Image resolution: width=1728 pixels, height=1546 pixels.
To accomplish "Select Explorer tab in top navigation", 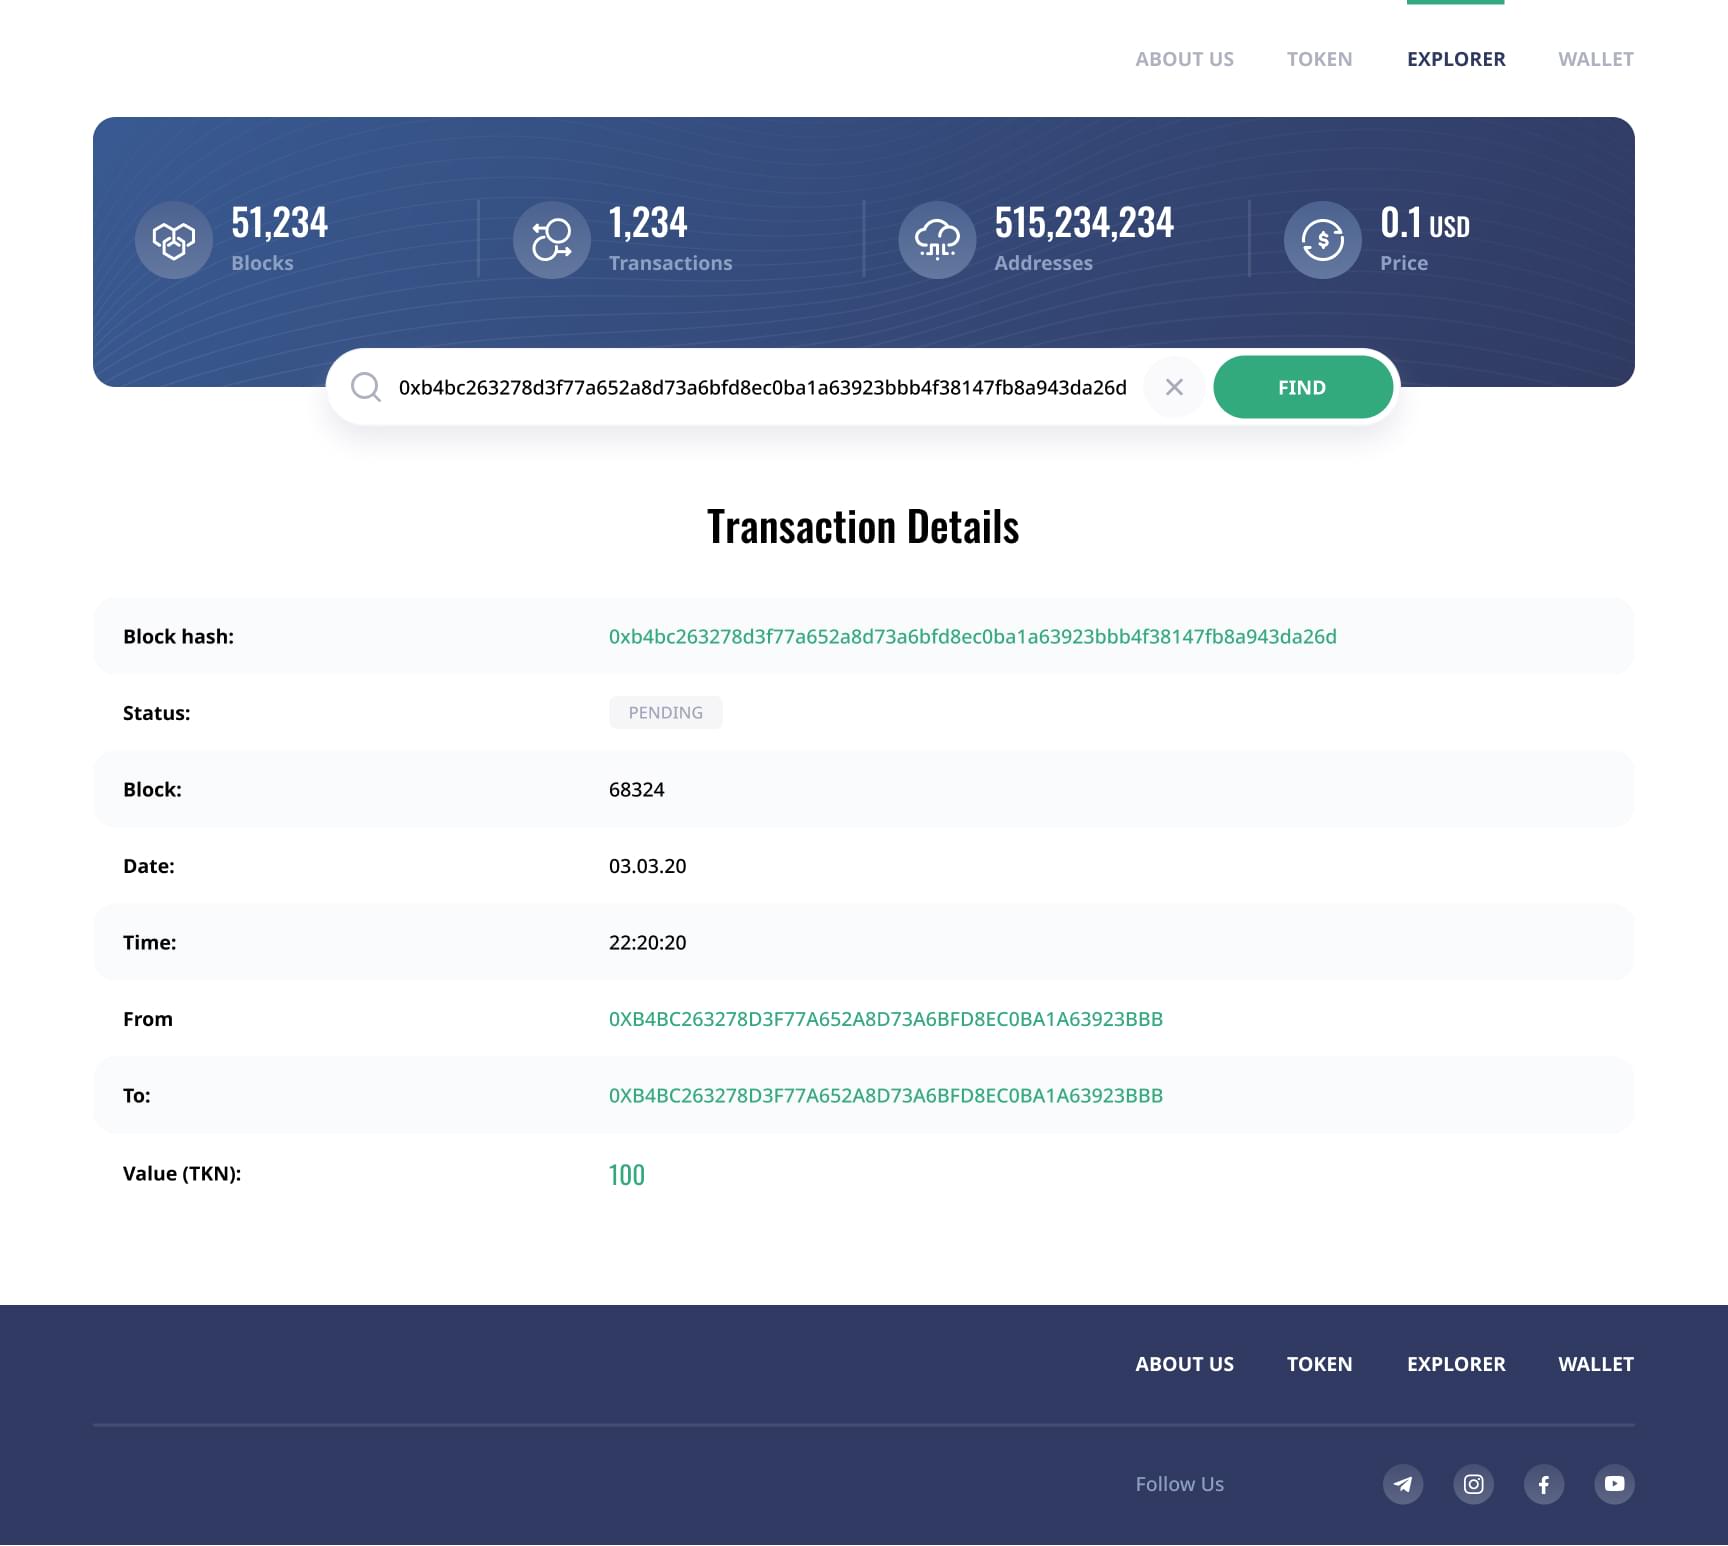I will pos(1455,59).
